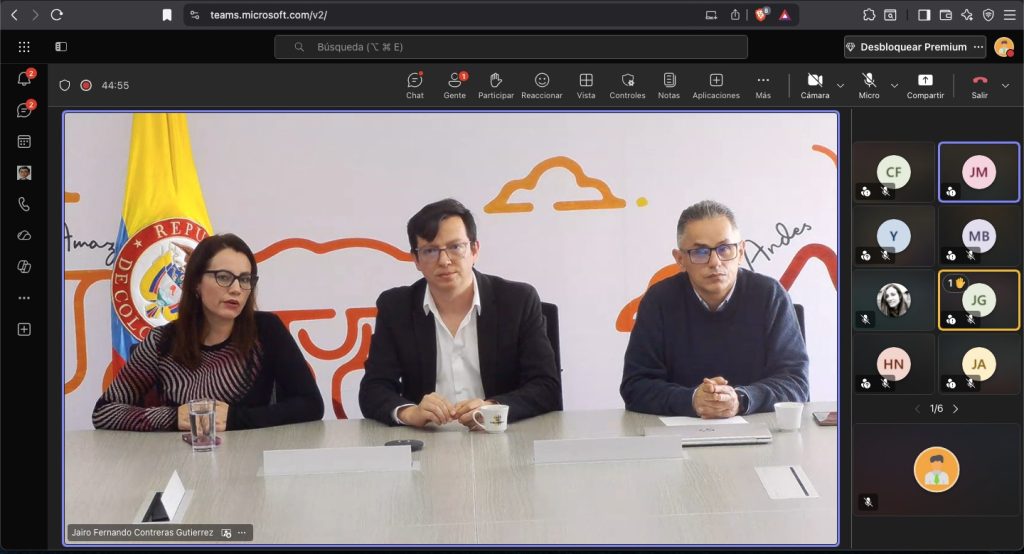Expand the Salir leave options arrow
The image size is (1024, 554).
click(x=1005, y=86)
